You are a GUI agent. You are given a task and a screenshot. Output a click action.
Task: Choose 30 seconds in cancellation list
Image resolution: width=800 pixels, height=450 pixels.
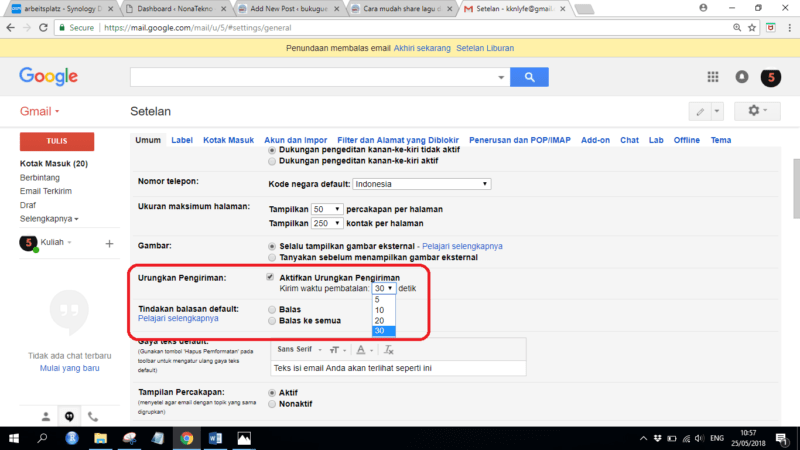[x=384, y=331]
